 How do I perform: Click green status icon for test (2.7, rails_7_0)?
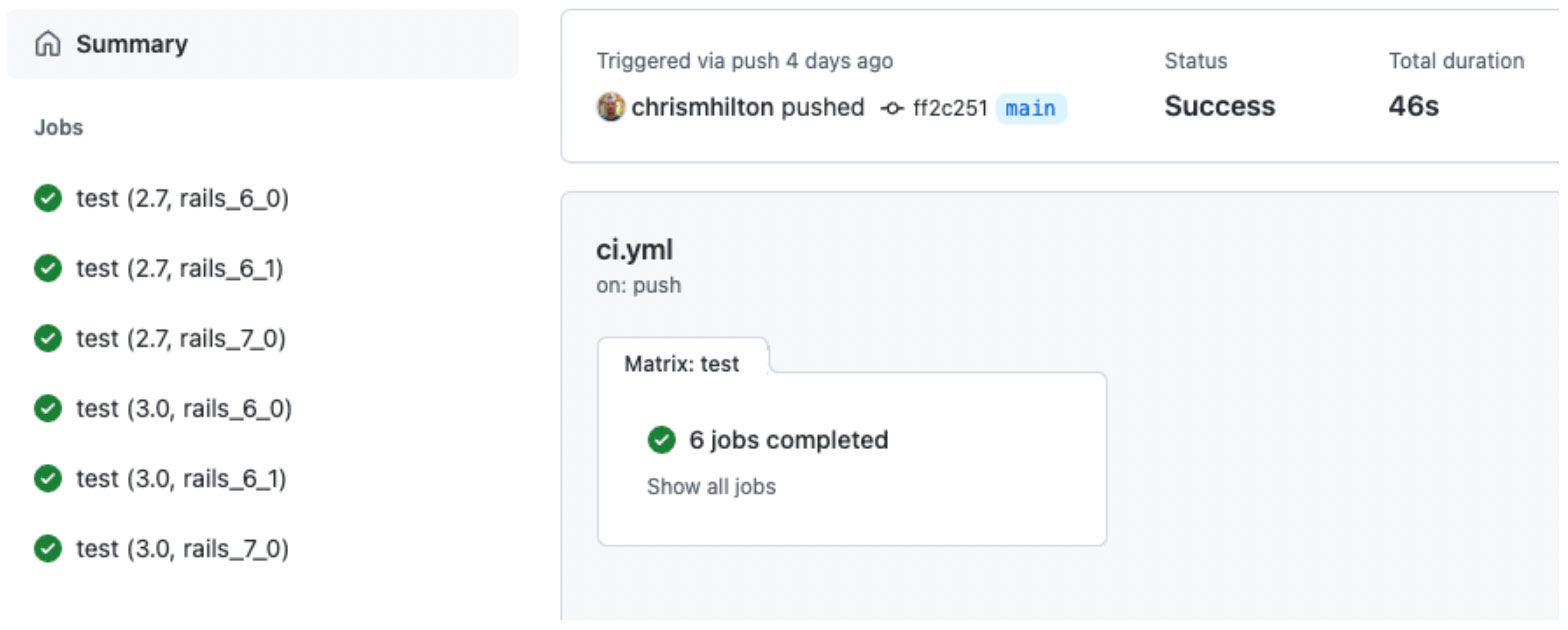coord(47,339)
